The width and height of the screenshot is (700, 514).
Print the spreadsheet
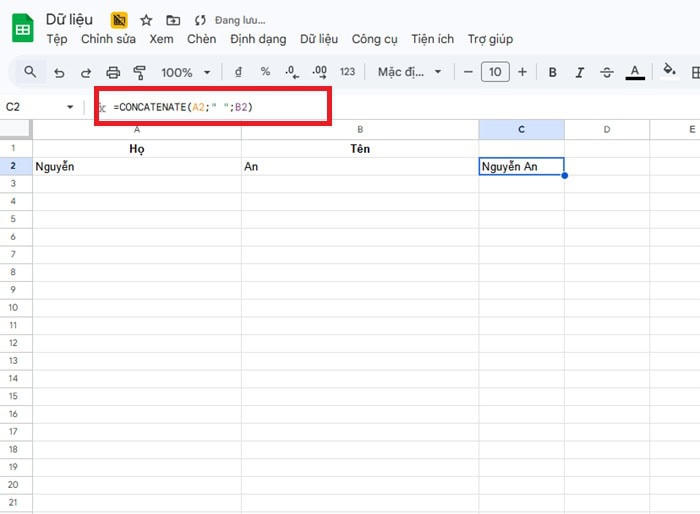(x=113, y=72)
